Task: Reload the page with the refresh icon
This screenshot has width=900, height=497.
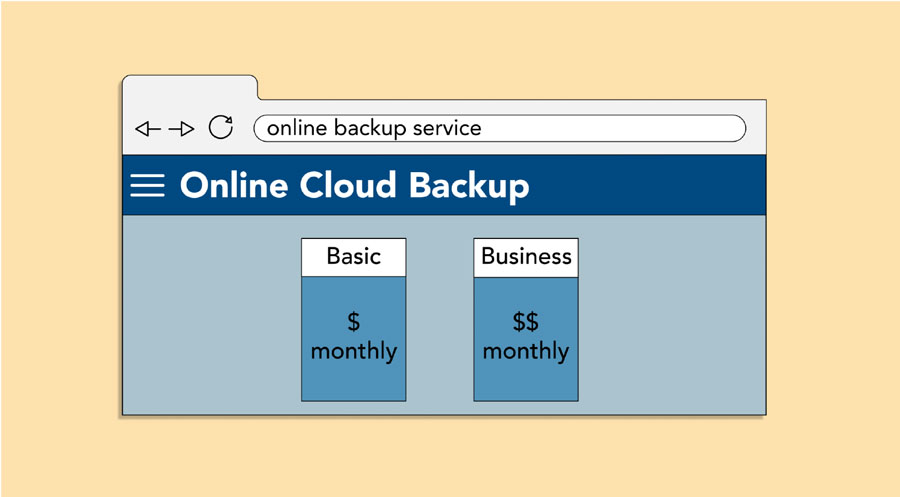Action: (220, 128)
